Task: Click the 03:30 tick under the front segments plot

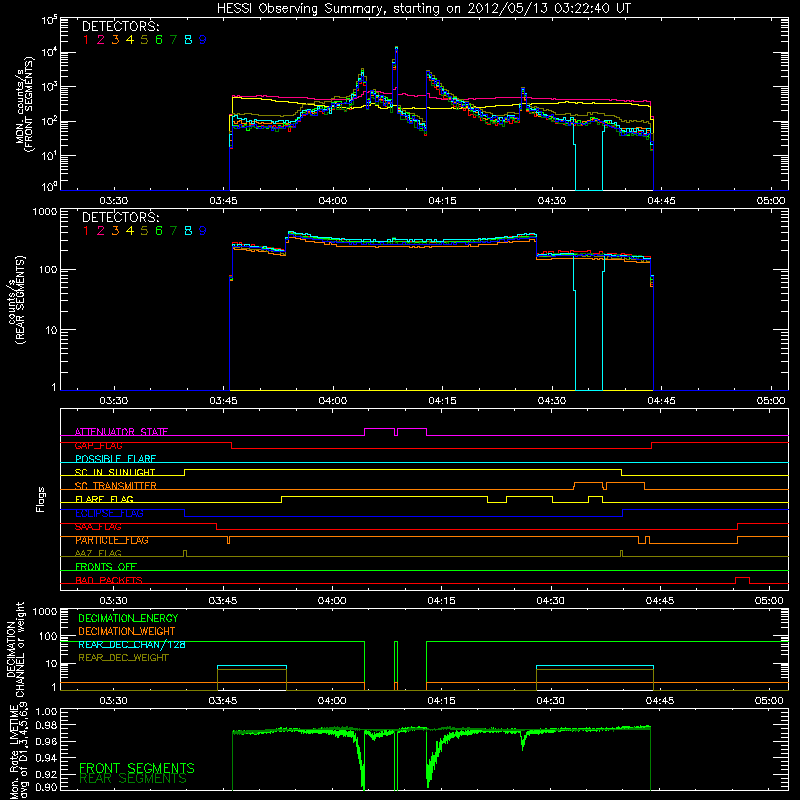Action: tap(113, 201)
